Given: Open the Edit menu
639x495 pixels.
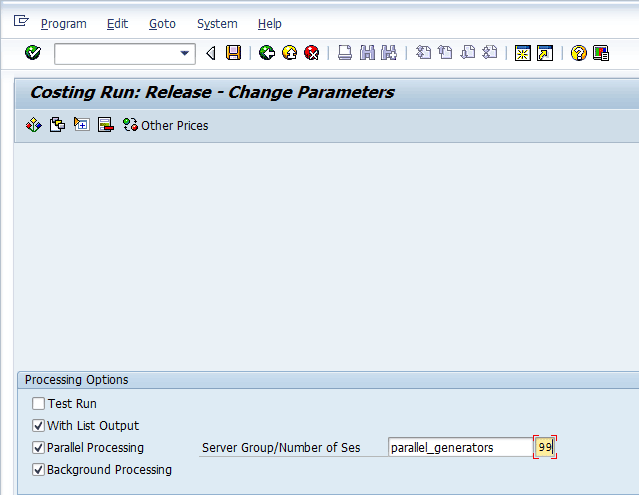Looking at the screenshot, I should pyautogui.click(x=117, y=24).
